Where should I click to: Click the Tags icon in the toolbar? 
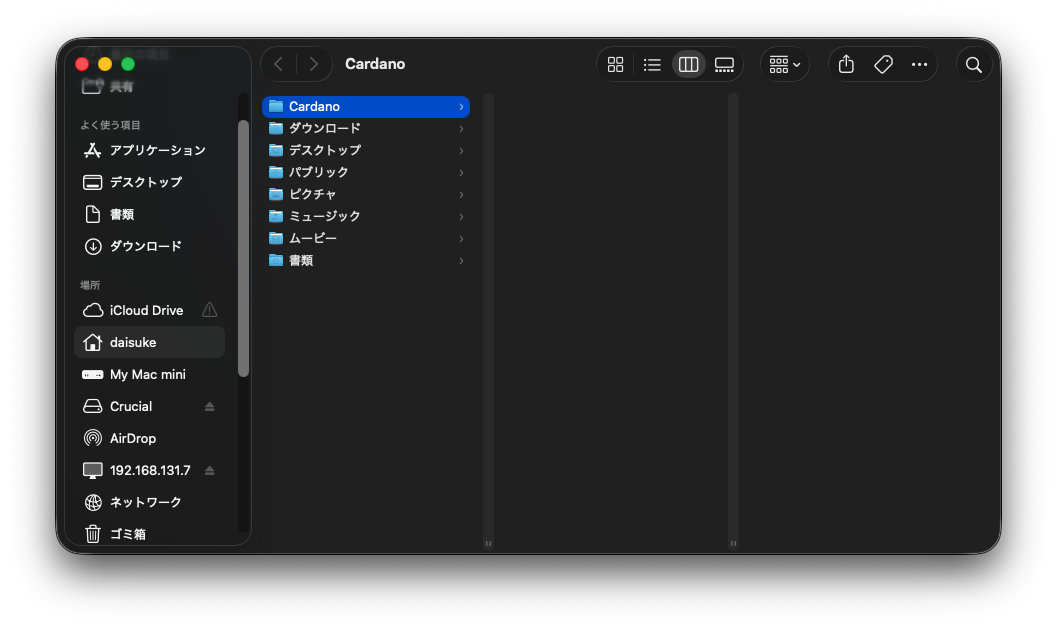[x=883, y=64]
